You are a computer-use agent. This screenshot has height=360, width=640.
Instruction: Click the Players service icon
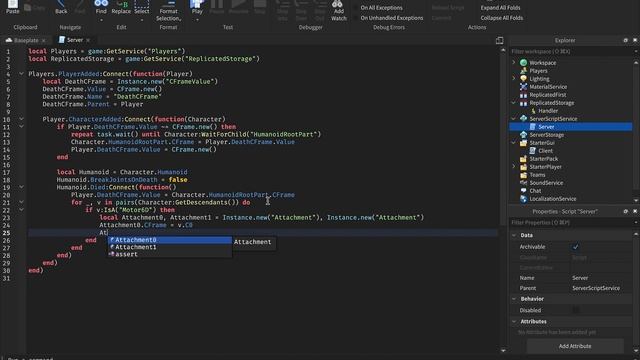(x=524, y=71)
